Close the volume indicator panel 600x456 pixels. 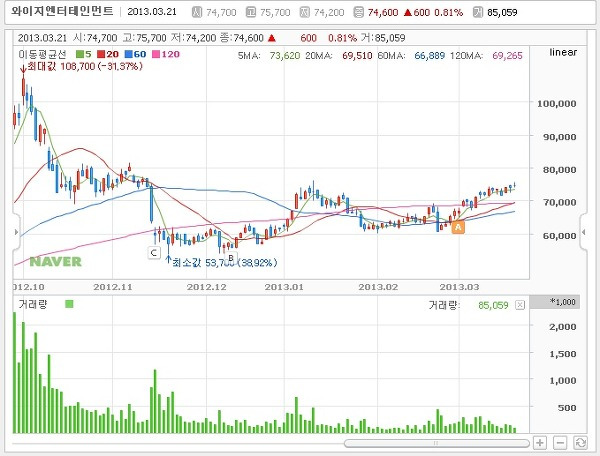[x=520, y=305]
